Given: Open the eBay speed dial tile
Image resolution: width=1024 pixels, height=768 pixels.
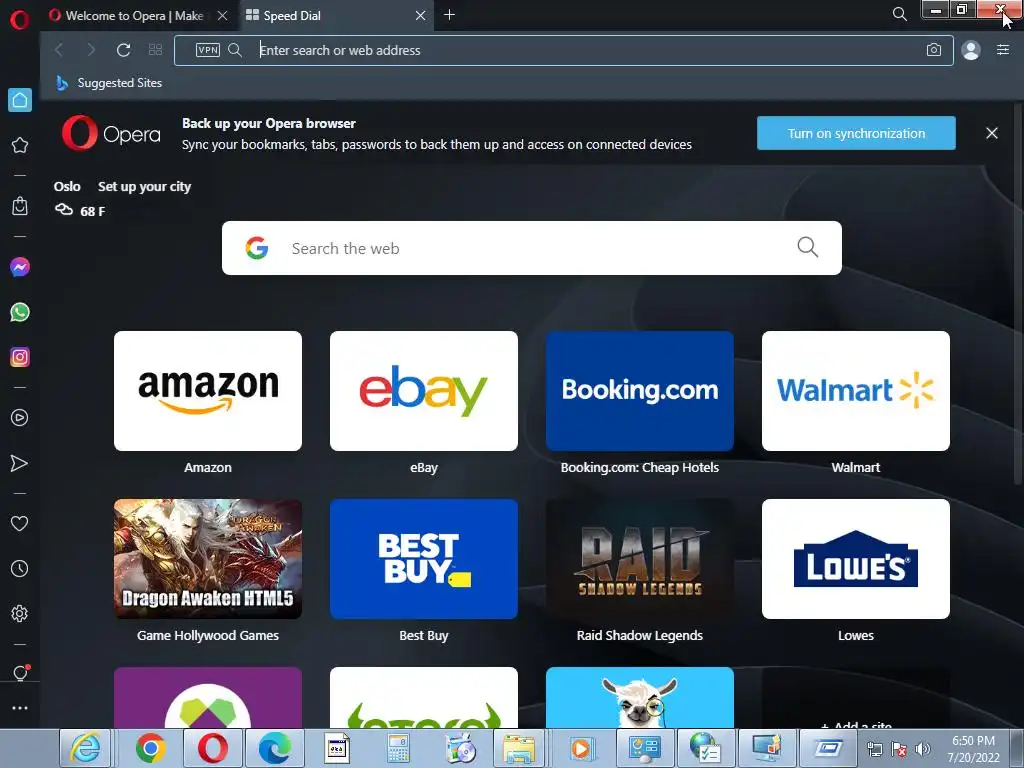Looking at the screenshot, I should click(424, 391).
